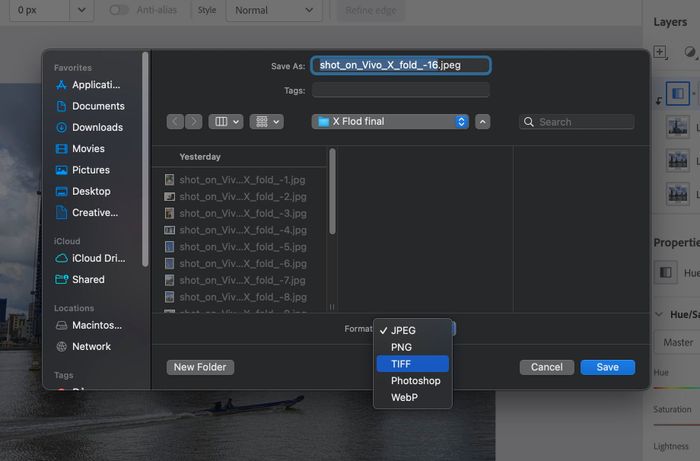Screen dimensions: 700x461
Task: Select Network under Locations
Action: [91, 346]
